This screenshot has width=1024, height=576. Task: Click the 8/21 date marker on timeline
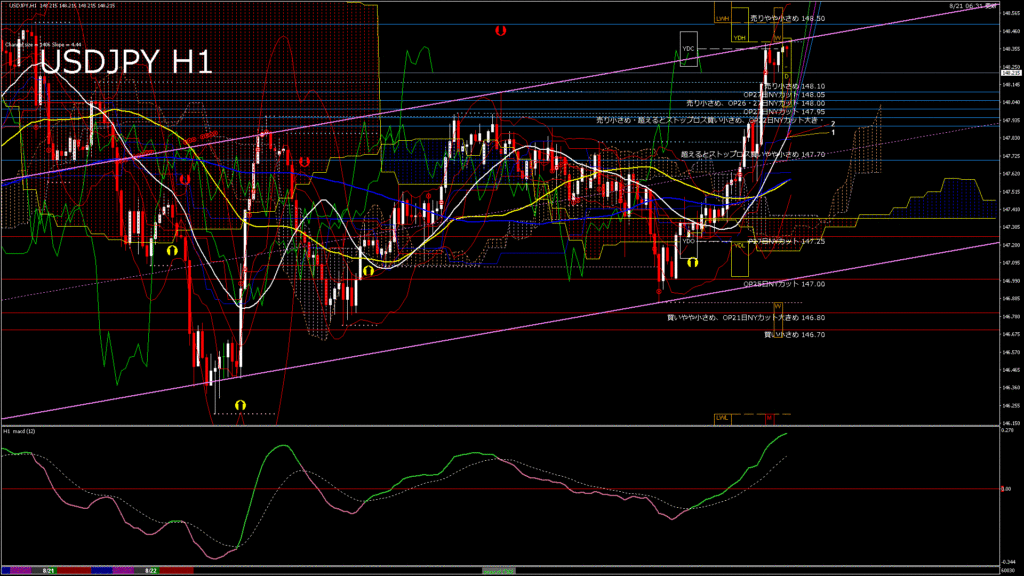point(48,570)
